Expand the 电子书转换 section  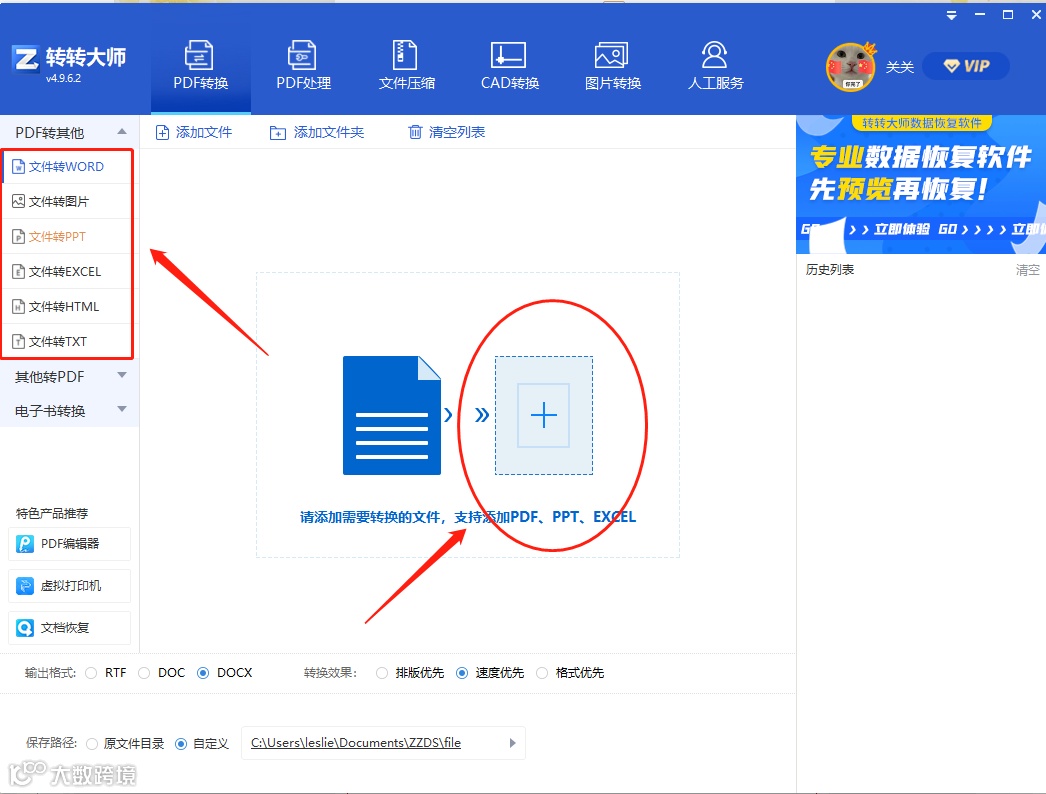pyautogui.click(x=69, y=411)
